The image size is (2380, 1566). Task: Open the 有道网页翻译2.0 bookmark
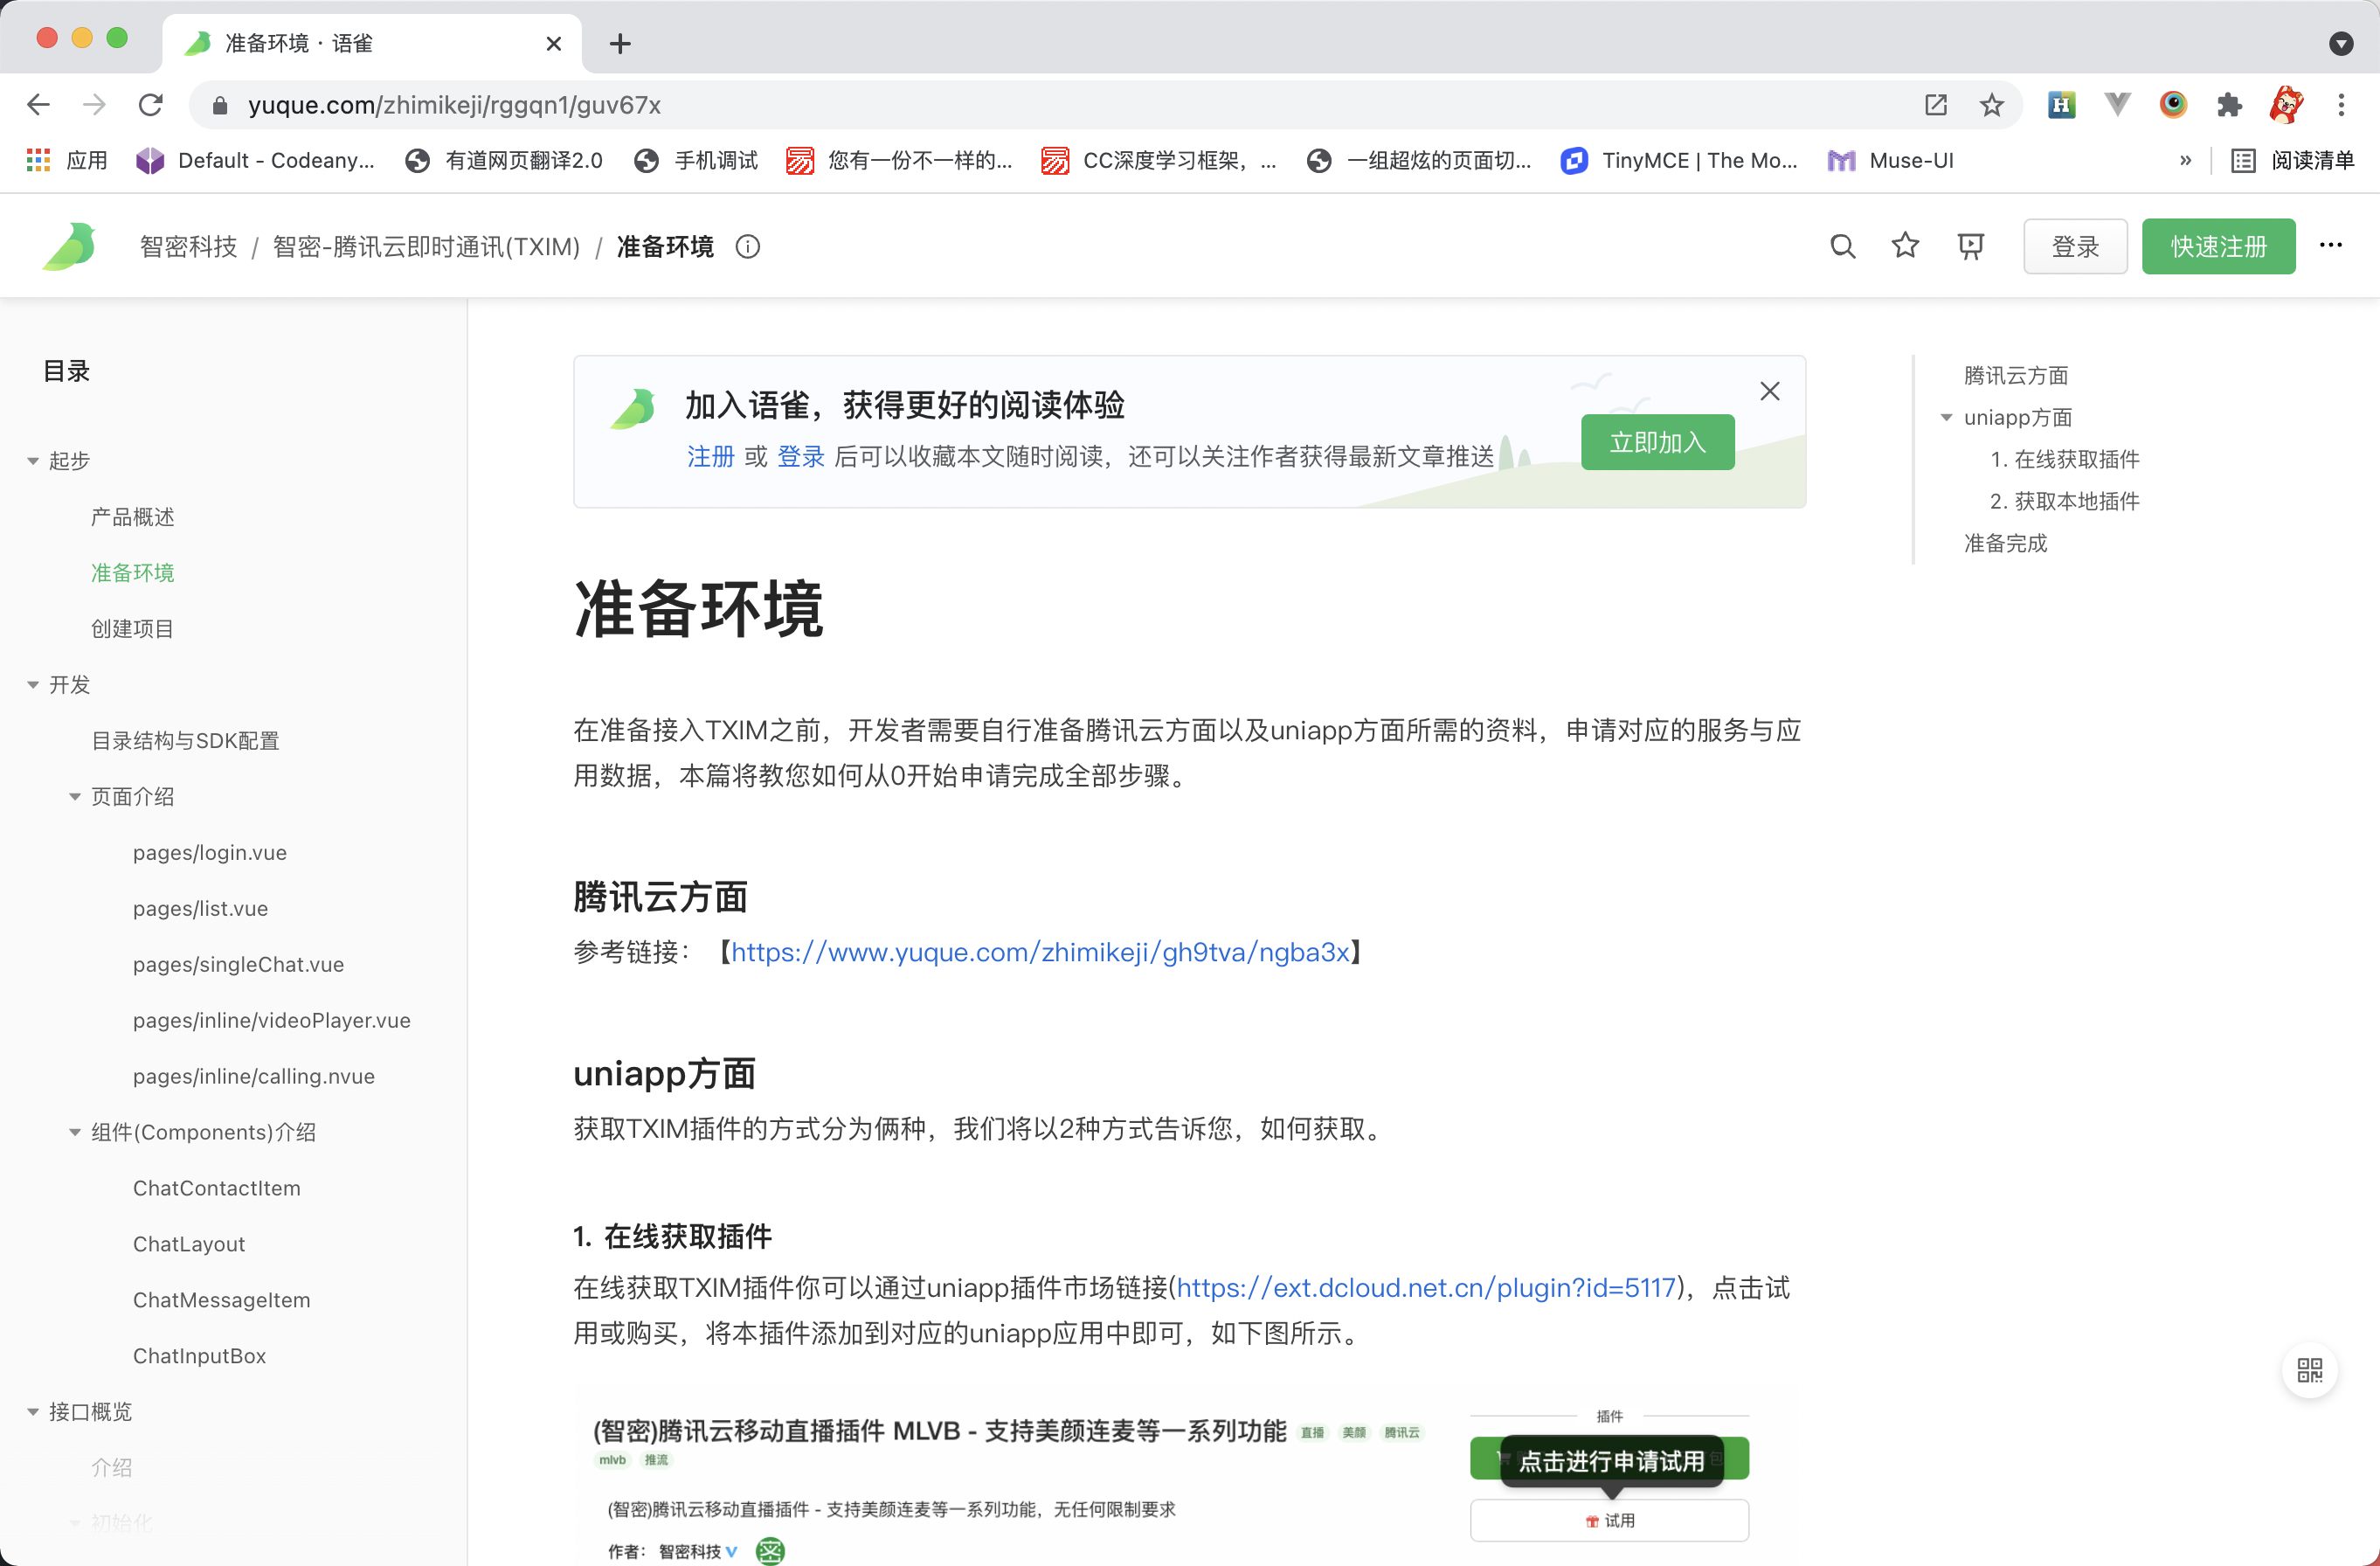504,160
